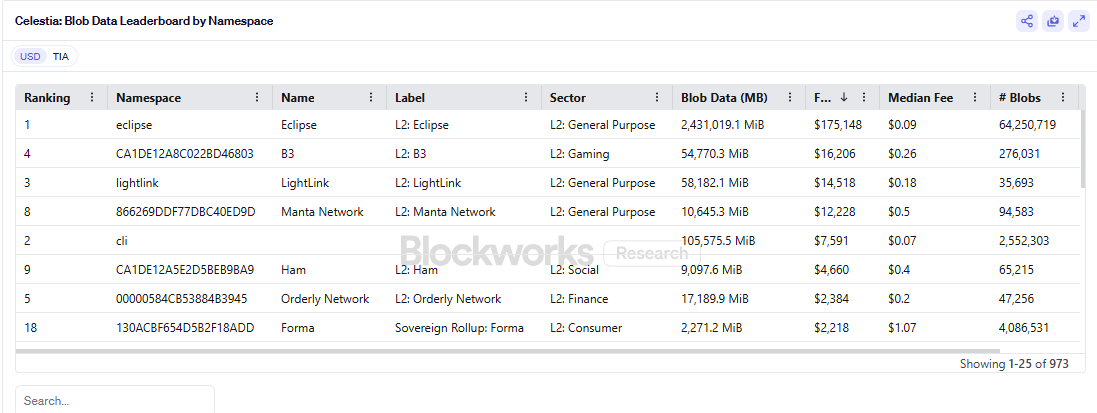Image resolution: width=1097 pixels, height=413 pixels.
Task: Sort by Blob Data (MB) header
Action: pos(724,98)
